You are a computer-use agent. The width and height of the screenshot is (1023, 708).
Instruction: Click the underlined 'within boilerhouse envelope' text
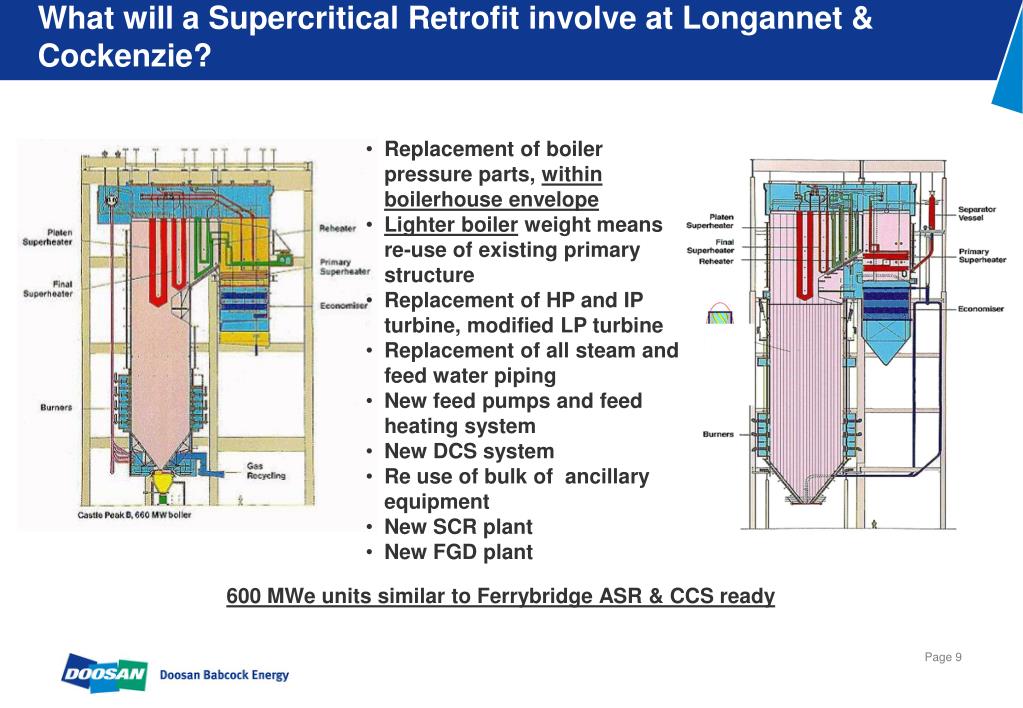point(493,187)
